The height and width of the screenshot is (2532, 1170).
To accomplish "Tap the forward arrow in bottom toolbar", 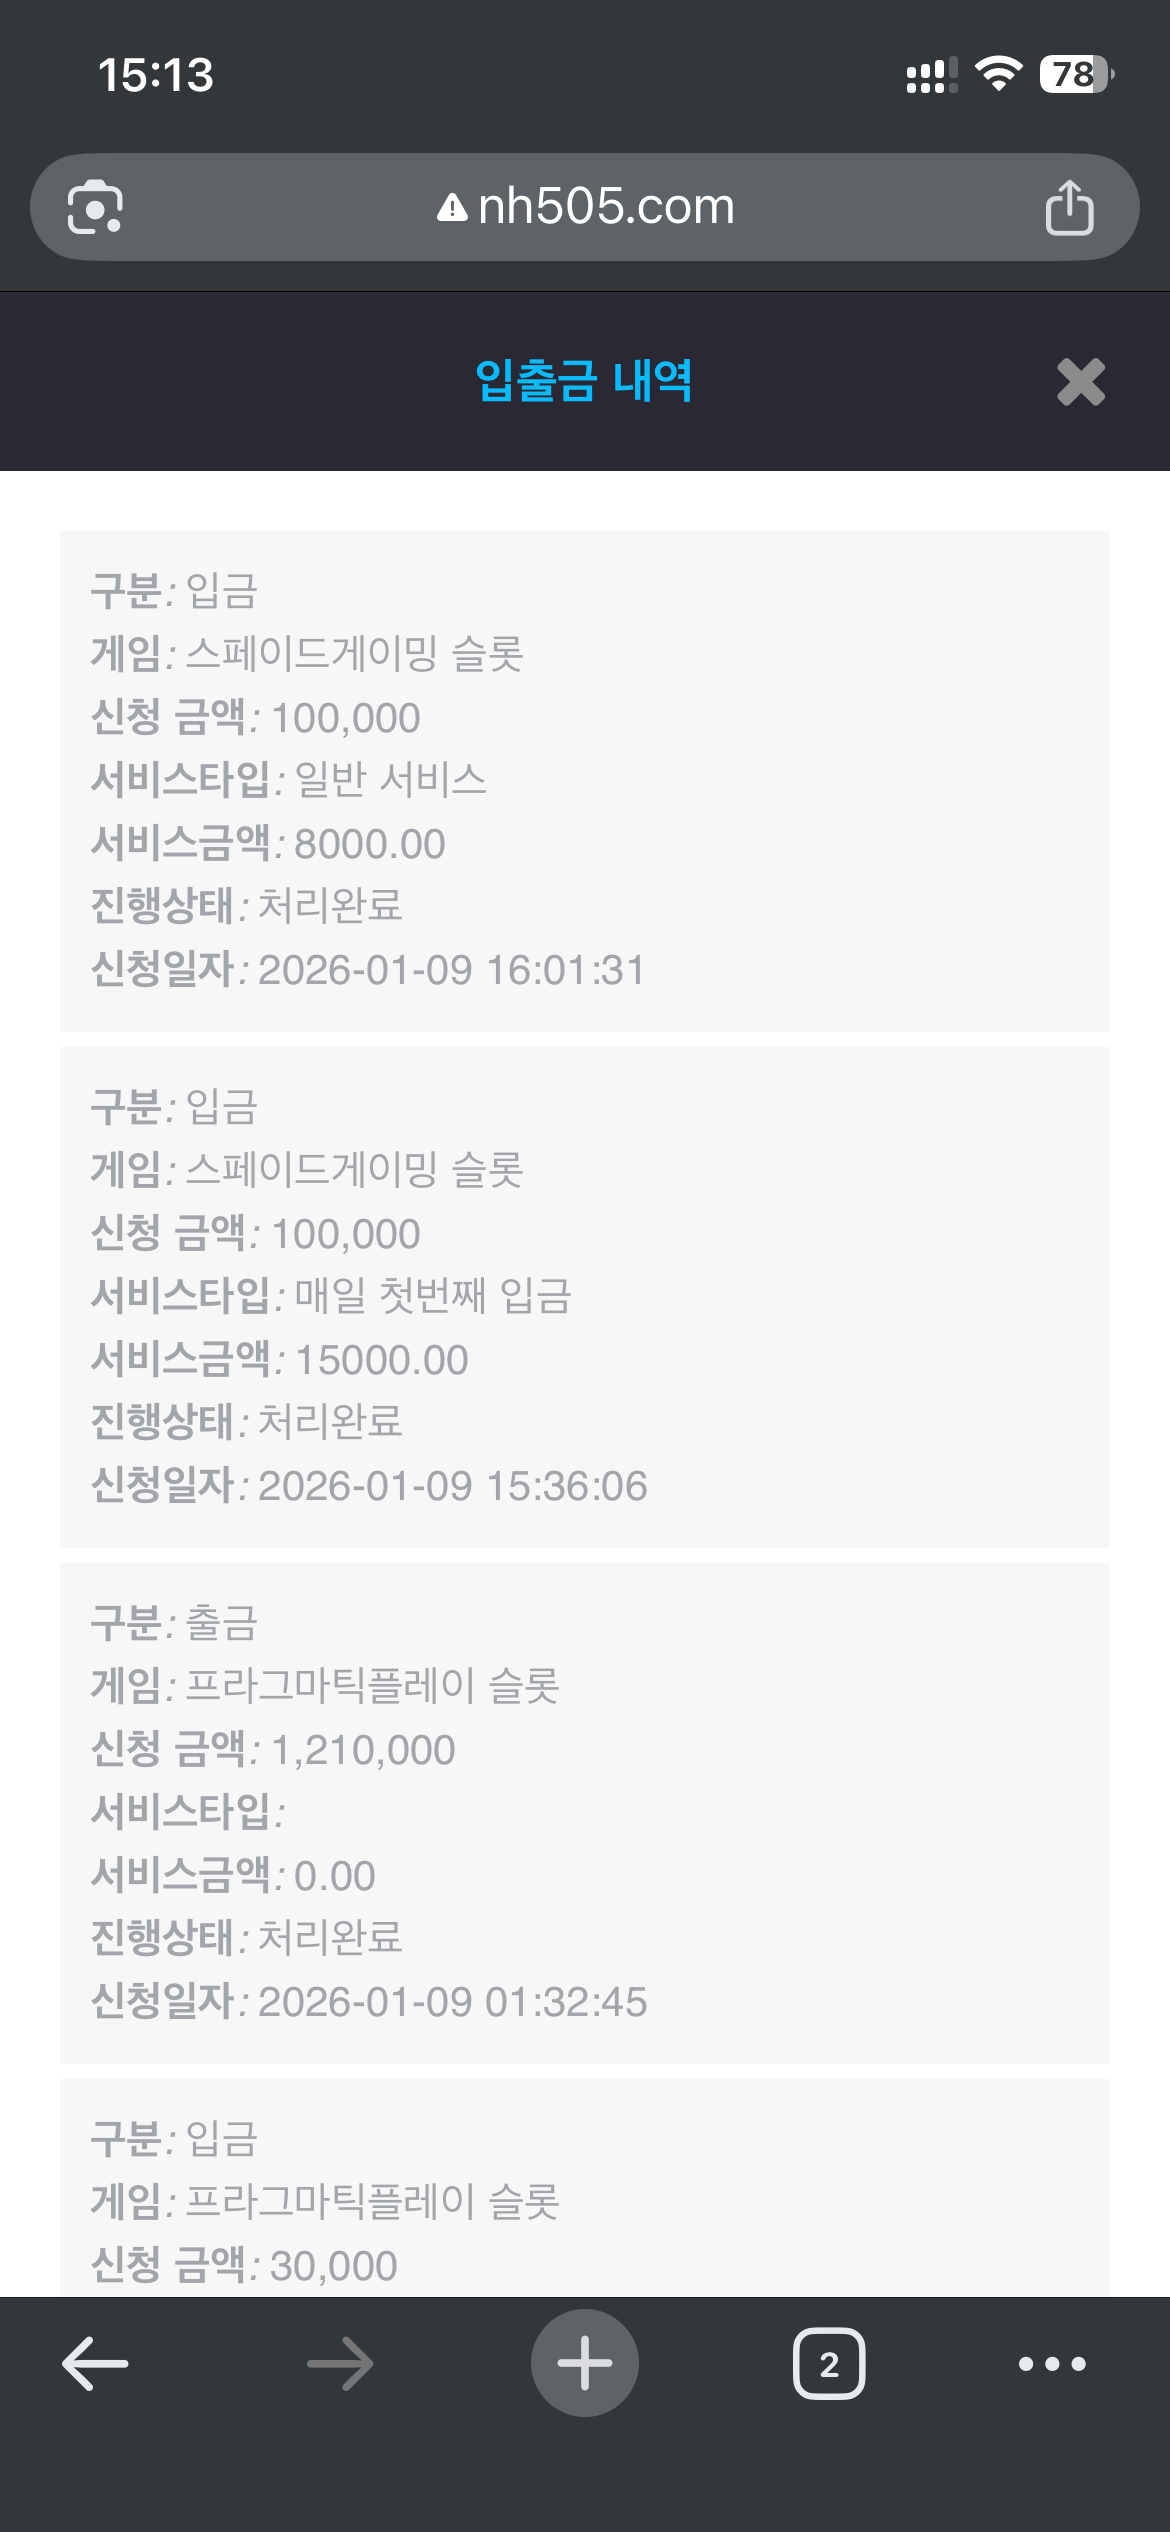I will point(340,2364).
